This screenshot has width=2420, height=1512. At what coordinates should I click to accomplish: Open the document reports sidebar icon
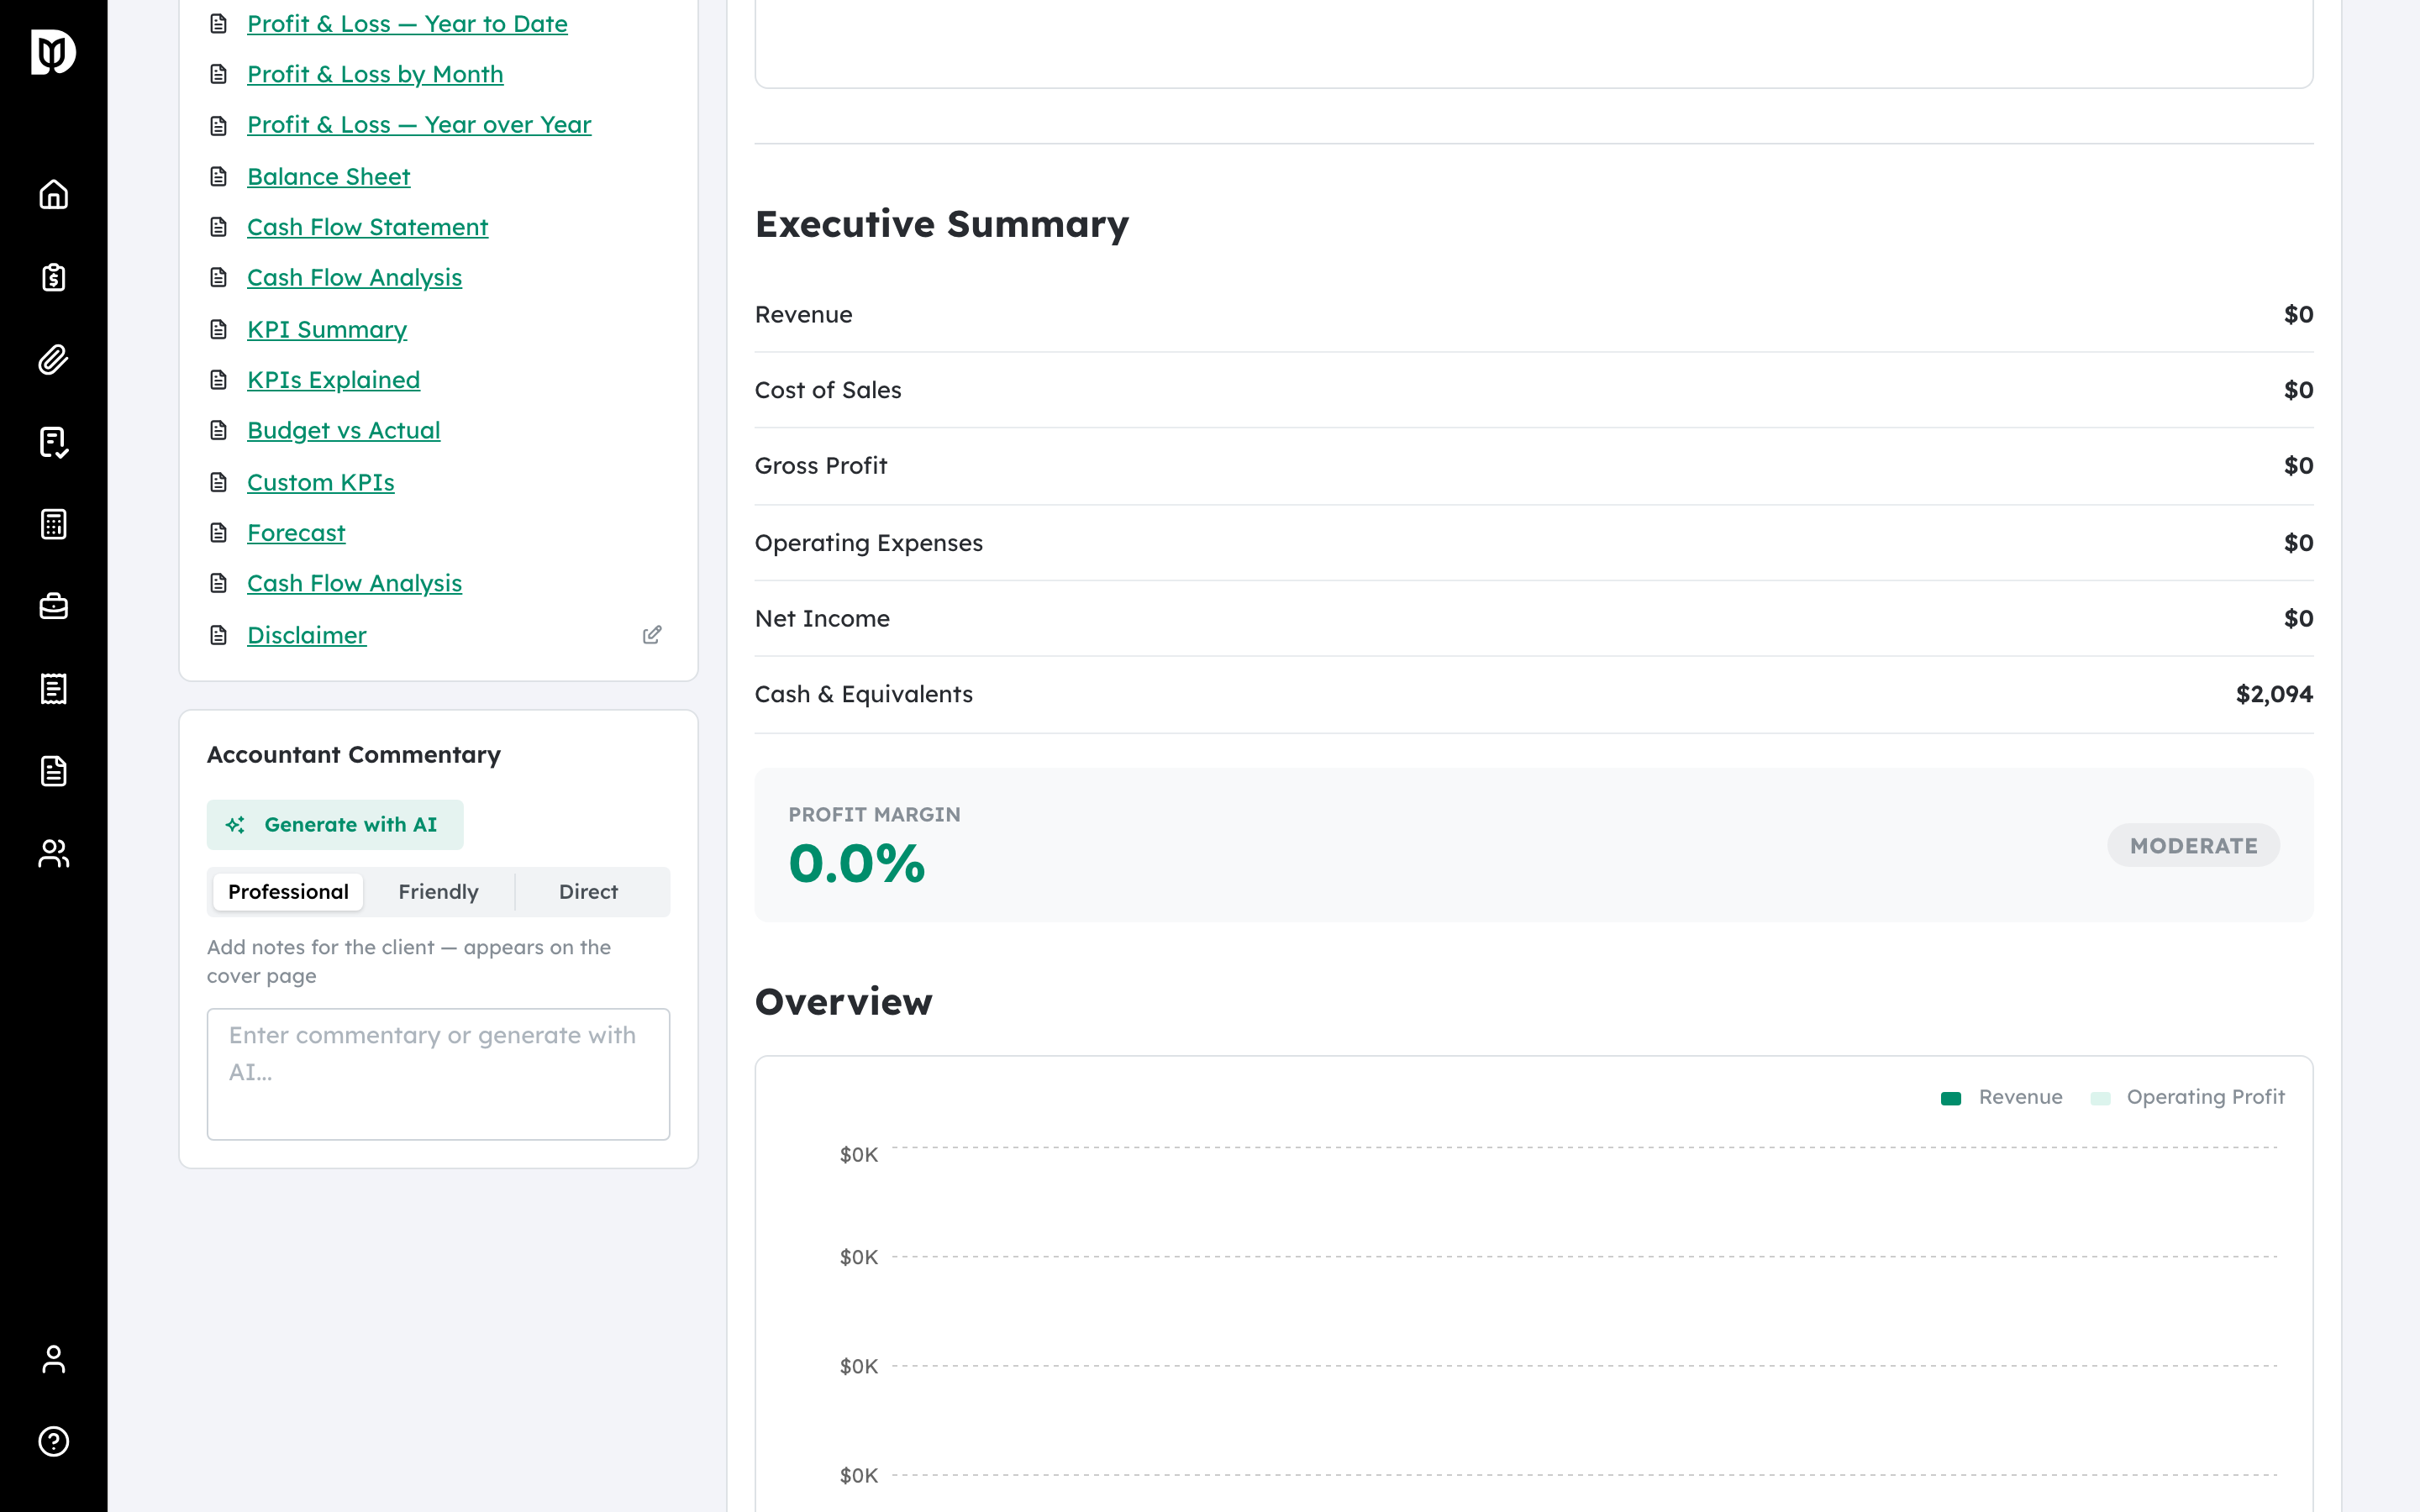[53, 771]
